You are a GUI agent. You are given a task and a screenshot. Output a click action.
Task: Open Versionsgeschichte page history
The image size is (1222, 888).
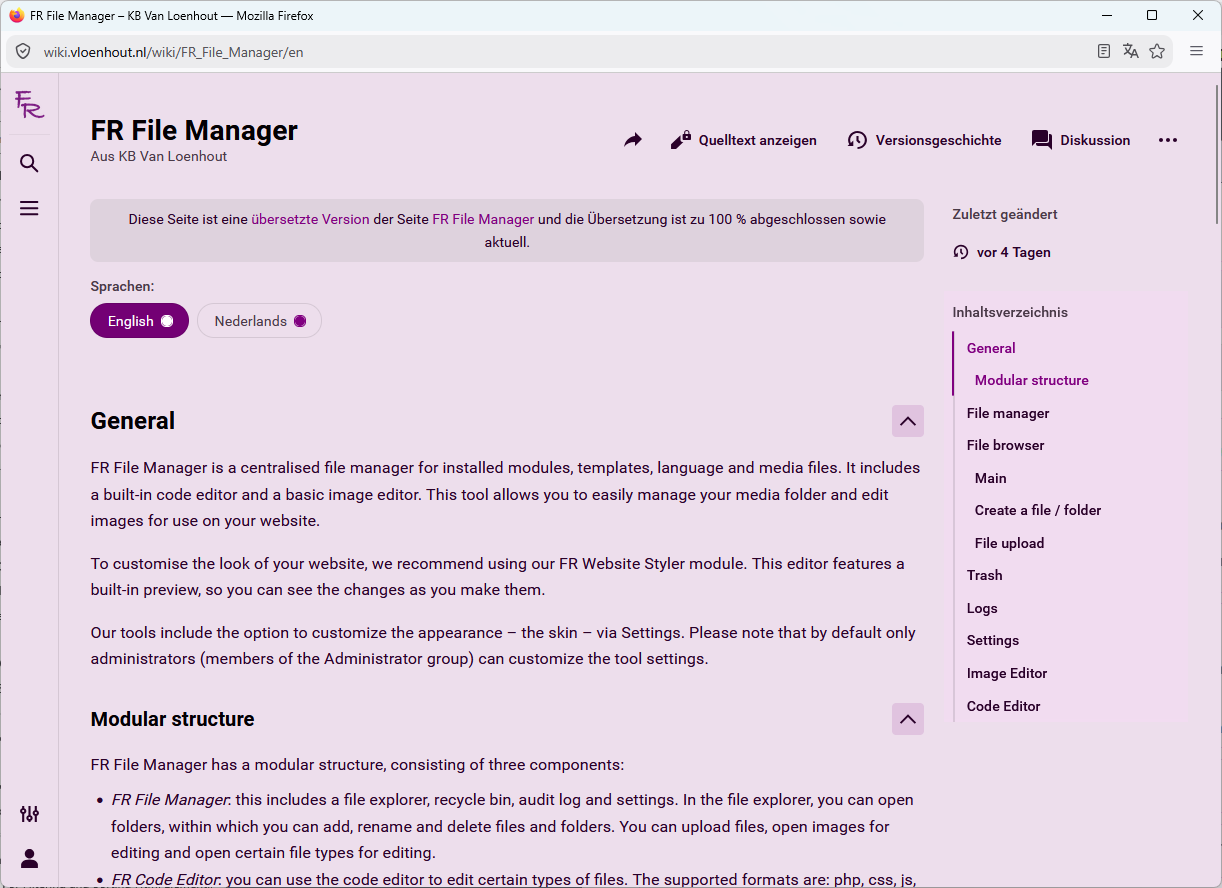click(924, 140)
